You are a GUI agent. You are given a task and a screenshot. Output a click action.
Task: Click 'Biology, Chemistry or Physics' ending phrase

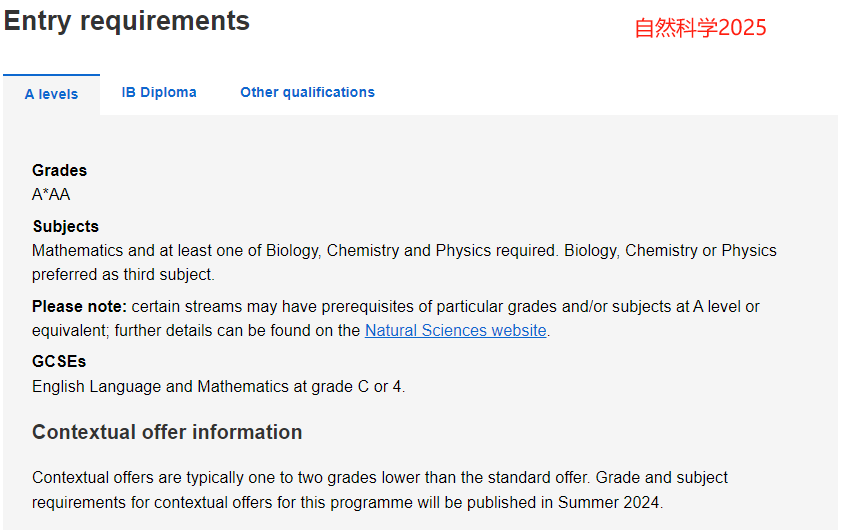point(670,250)
